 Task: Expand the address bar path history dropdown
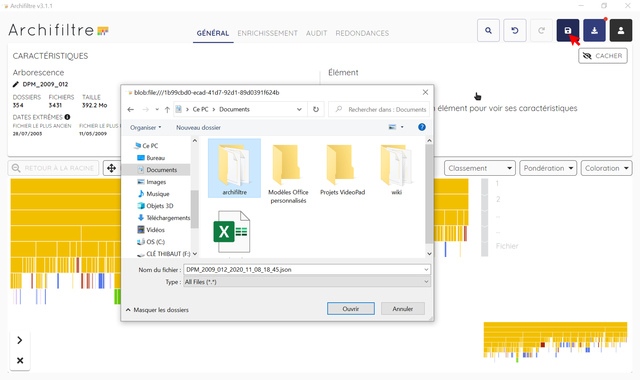tap(299, 109)
